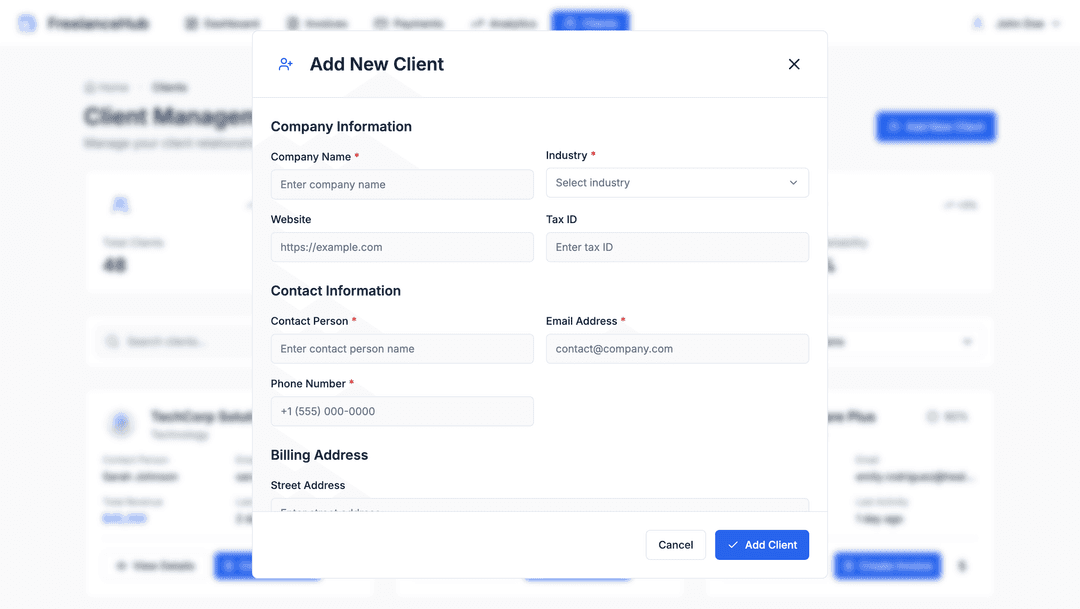Viewport: 1080px width, 609px height.
Task: Open the filter dropdown right of client search
Action: click(x=900, y=342)
